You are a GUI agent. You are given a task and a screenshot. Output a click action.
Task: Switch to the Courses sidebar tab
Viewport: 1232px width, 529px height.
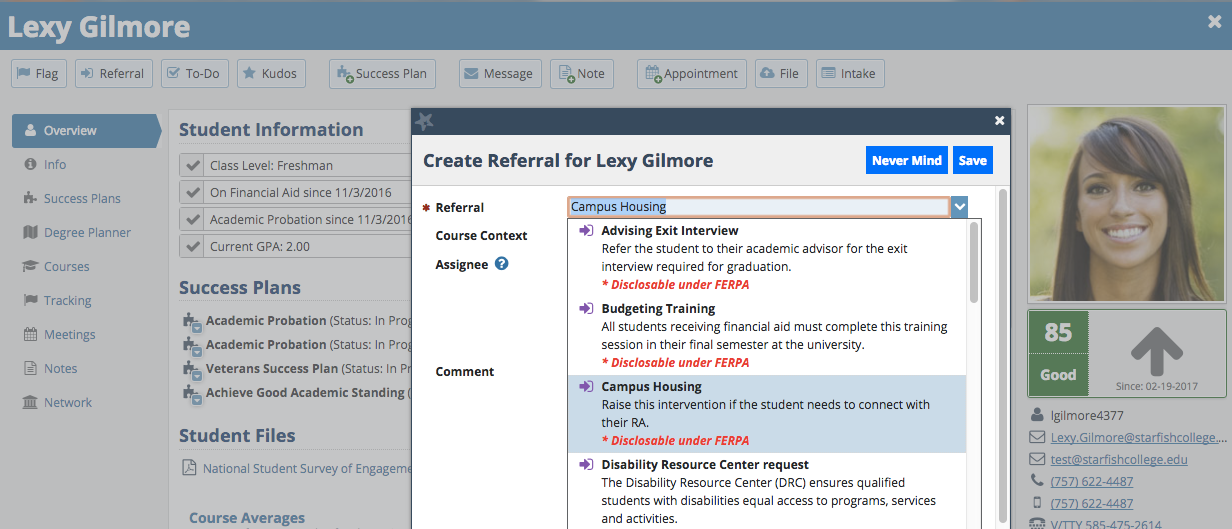(66, 267)
